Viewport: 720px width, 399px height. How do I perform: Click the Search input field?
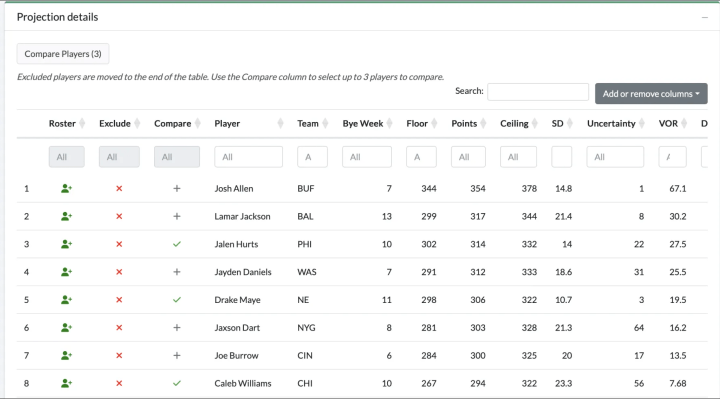pos(538,92)
